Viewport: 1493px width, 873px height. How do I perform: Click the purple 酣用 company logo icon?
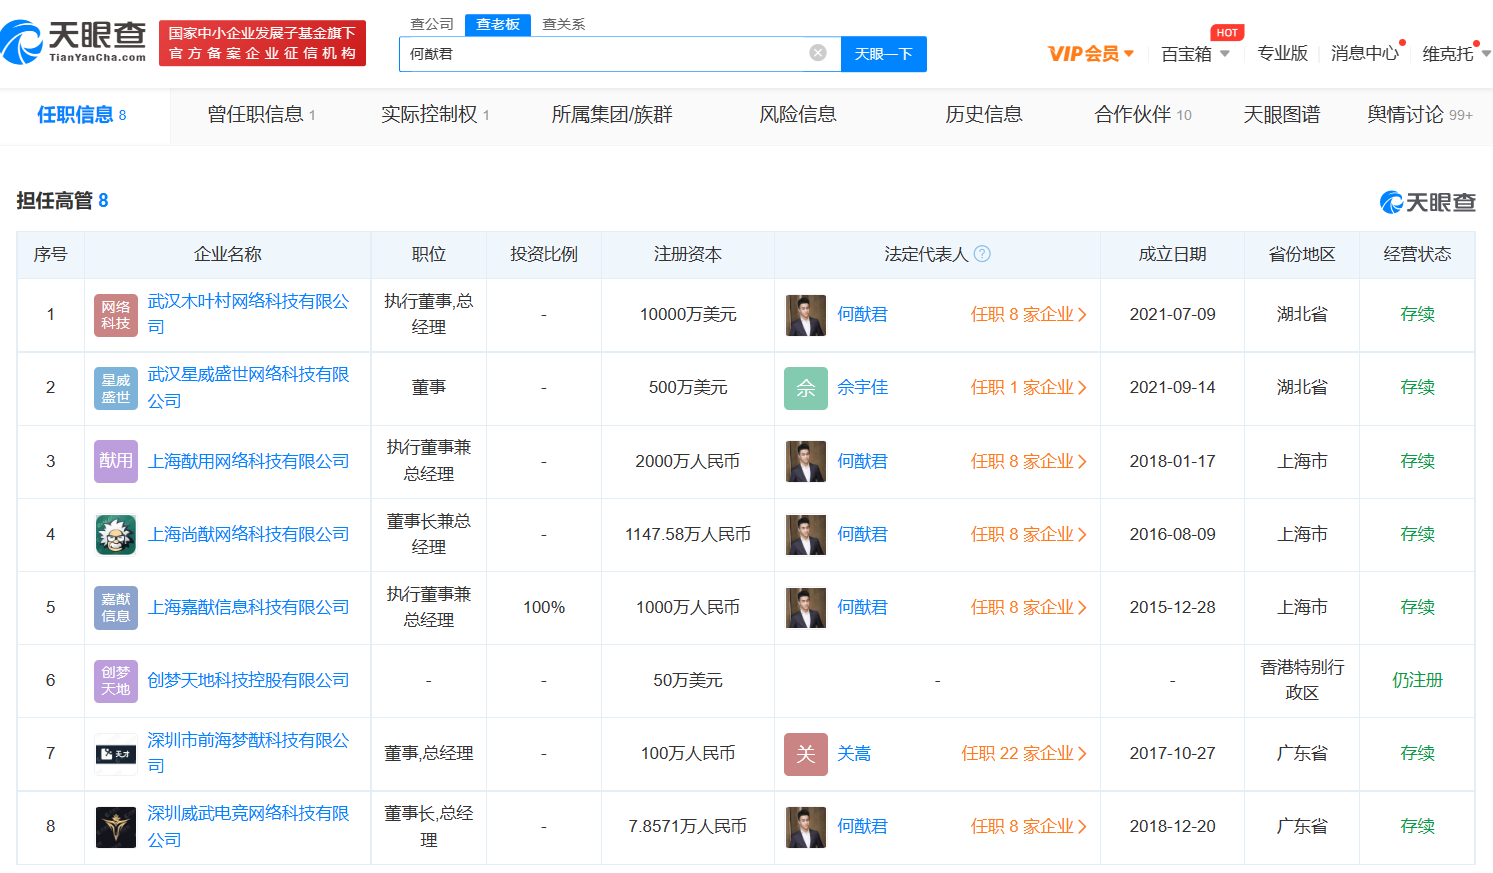point(116,461)
